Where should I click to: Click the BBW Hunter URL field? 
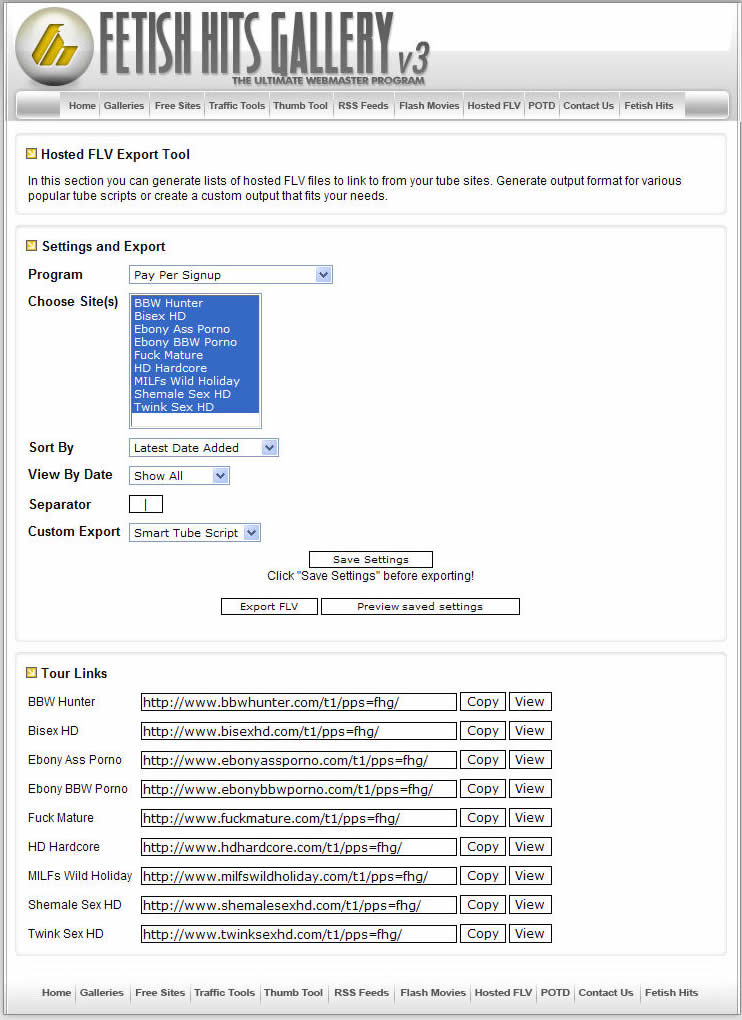pyautogui.click(x=298, y=702)
